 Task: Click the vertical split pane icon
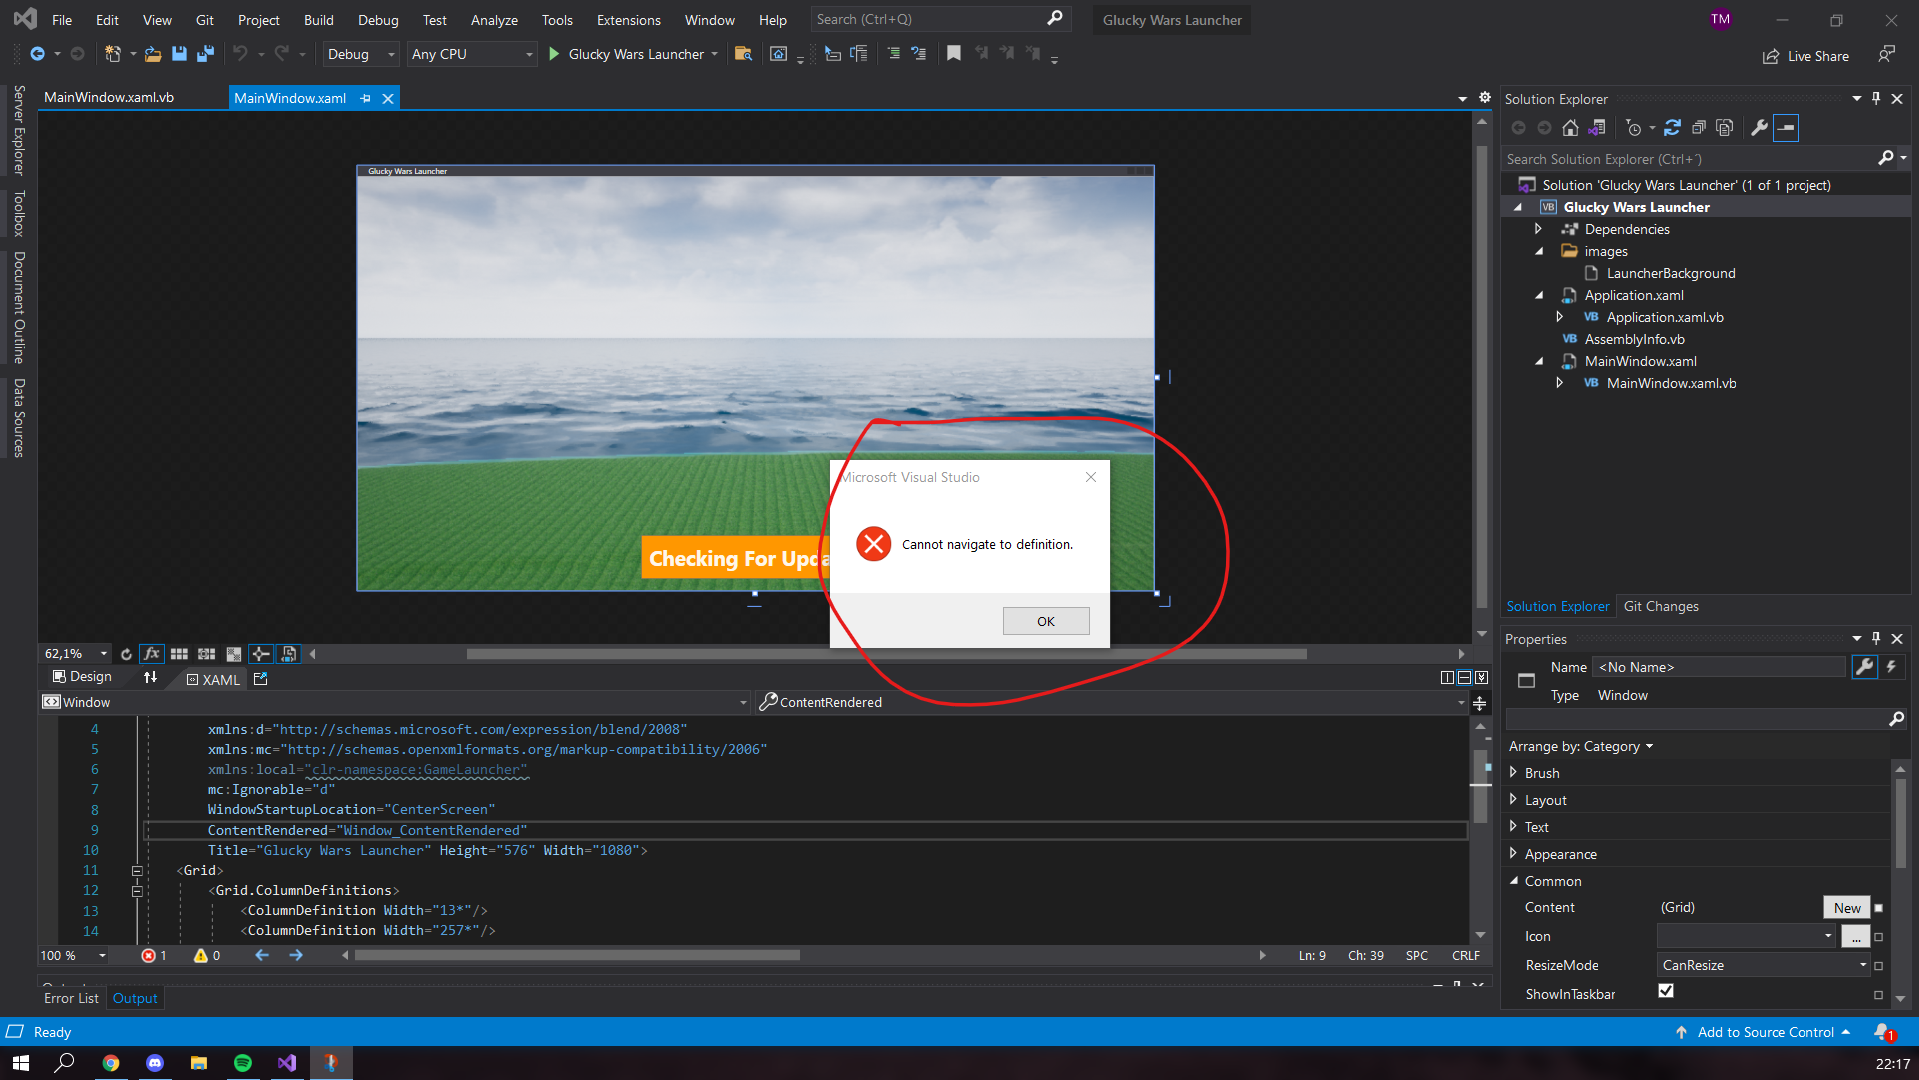point(1447,678)
